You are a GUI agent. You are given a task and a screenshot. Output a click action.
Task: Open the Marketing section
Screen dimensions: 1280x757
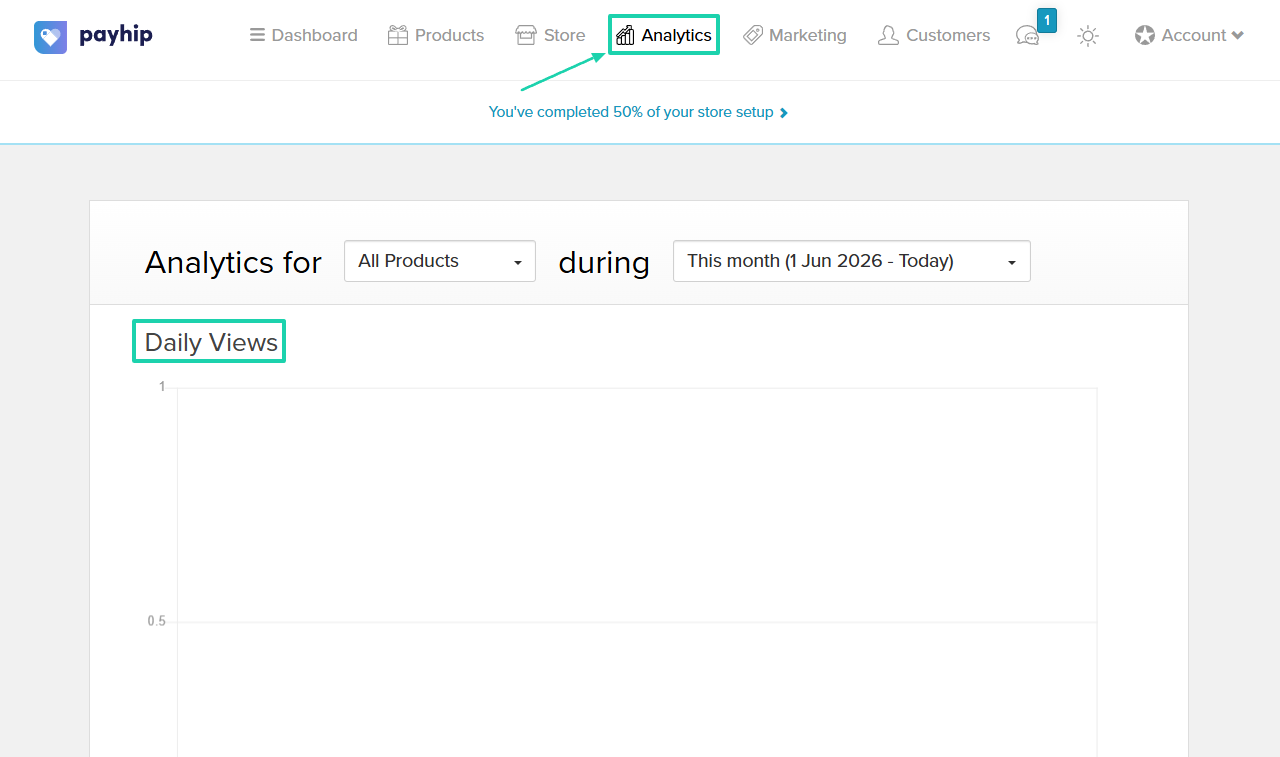coord(795,35)
